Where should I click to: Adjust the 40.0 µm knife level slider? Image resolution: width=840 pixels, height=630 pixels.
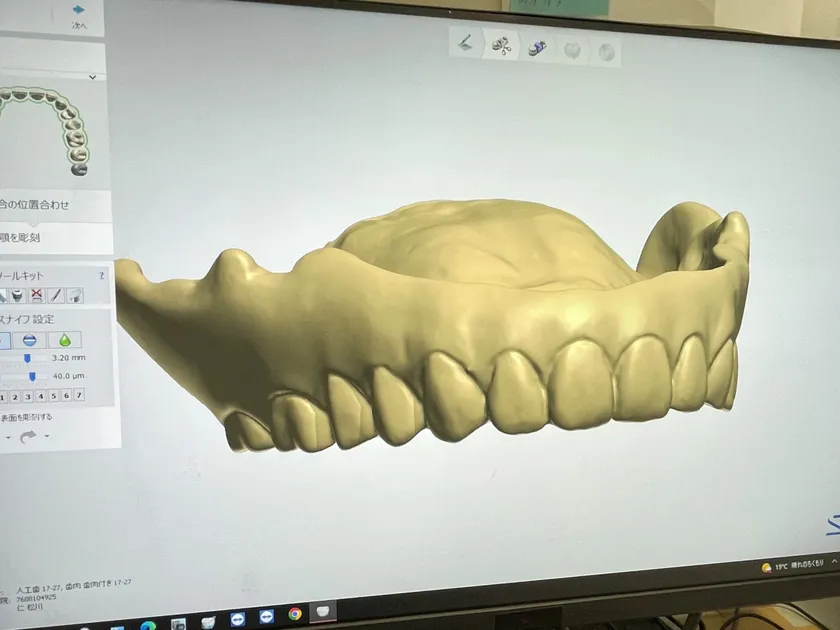click(31, 377)
